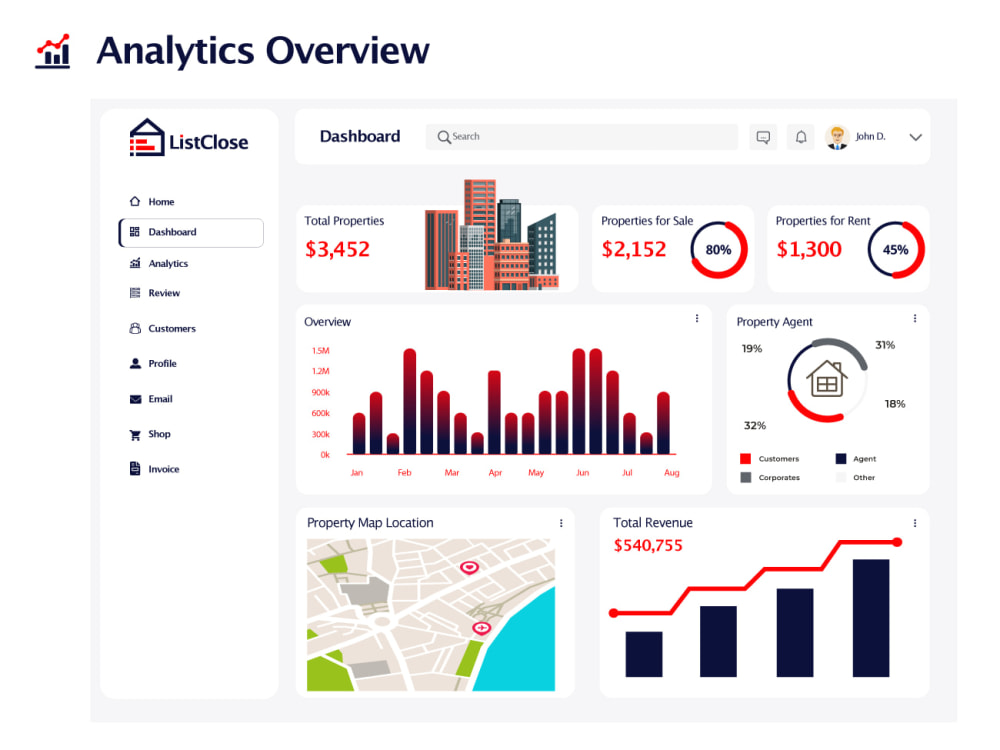Click the Feb label on Overview axis
This screenshot has height=750, width=1000.
pyautogui.click(x=404, y=473)
